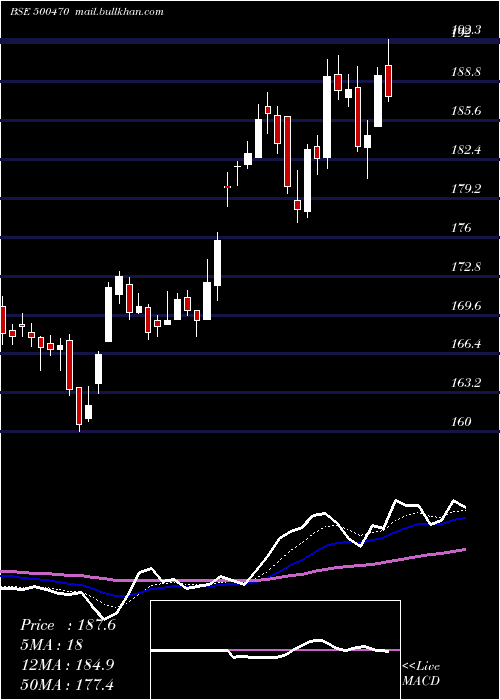Click the 'mail.bullkhan.com' header text
The height and width of the screenshot is (700, 500).
120,12
